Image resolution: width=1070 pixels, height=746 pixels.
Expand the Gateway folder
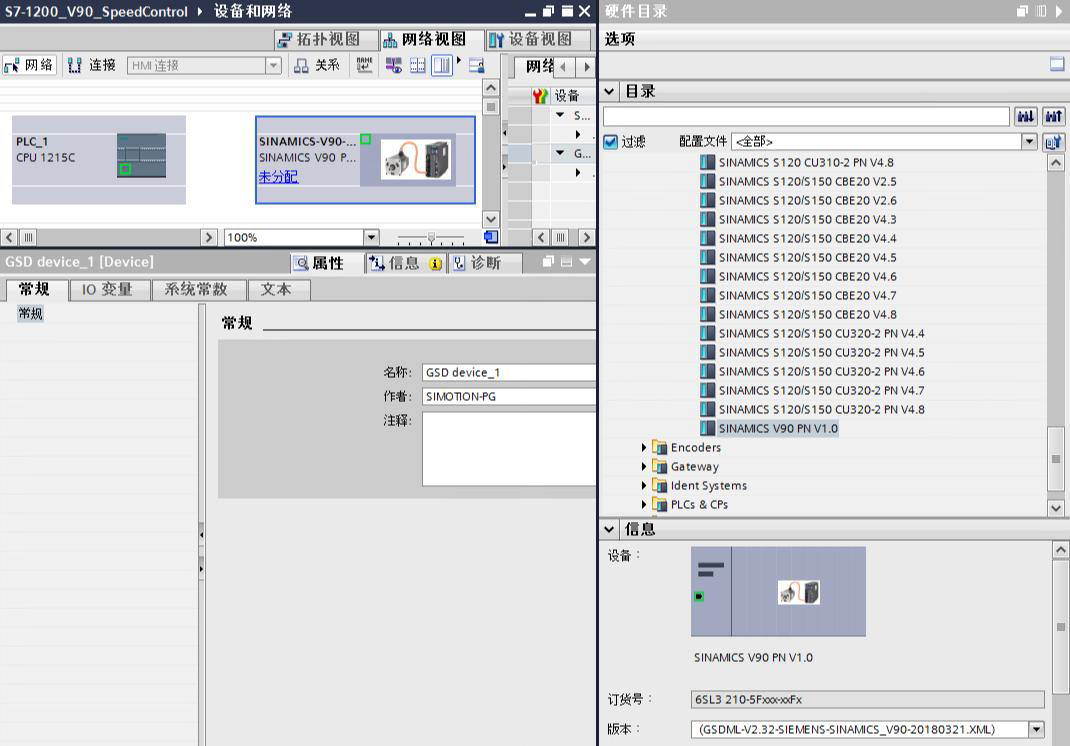[644, 467]
